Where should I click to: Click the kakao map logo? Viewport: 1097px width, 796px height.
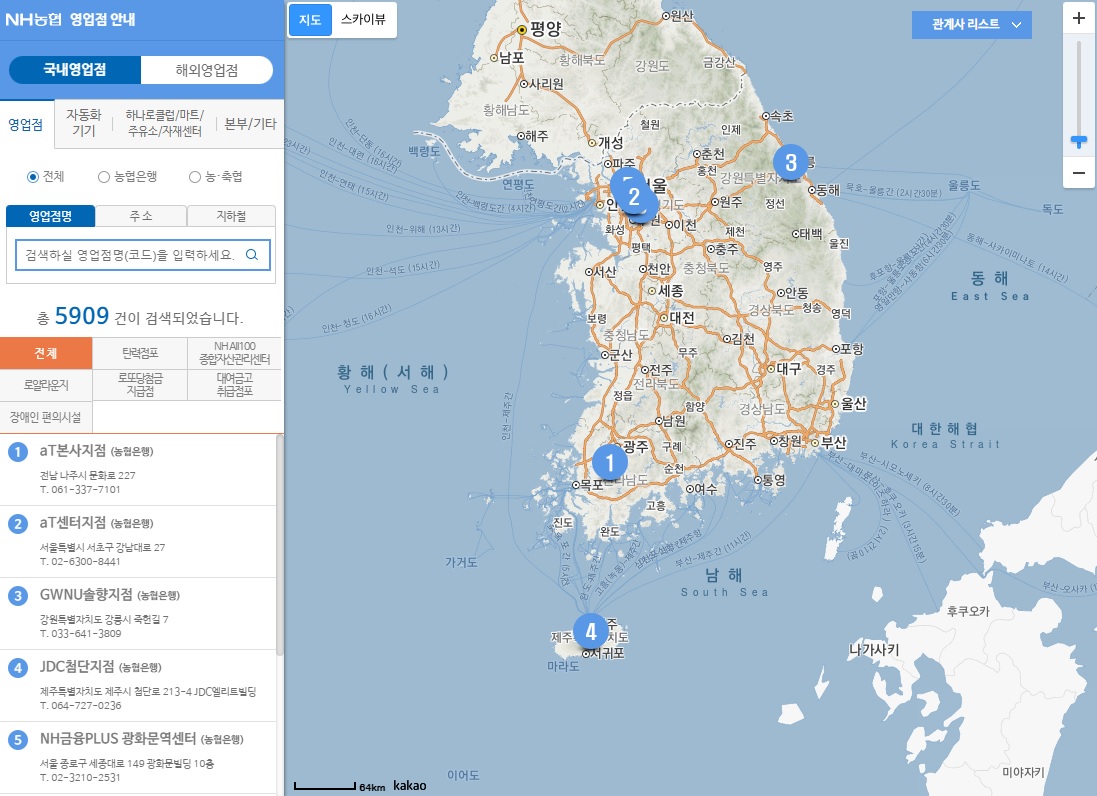pyautogui.click(x=410, y=786)
